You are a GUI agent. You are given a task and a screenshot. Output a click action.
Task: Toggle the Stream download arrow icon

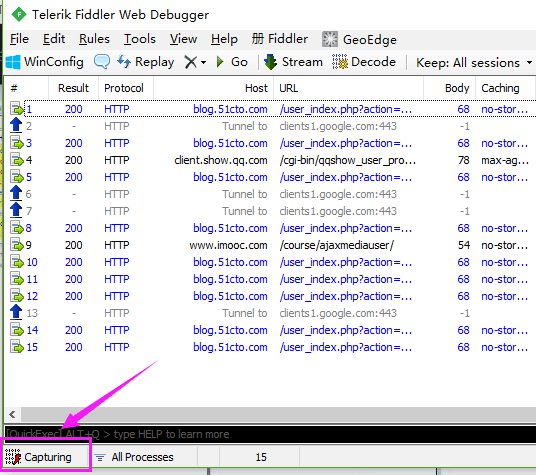270,62
